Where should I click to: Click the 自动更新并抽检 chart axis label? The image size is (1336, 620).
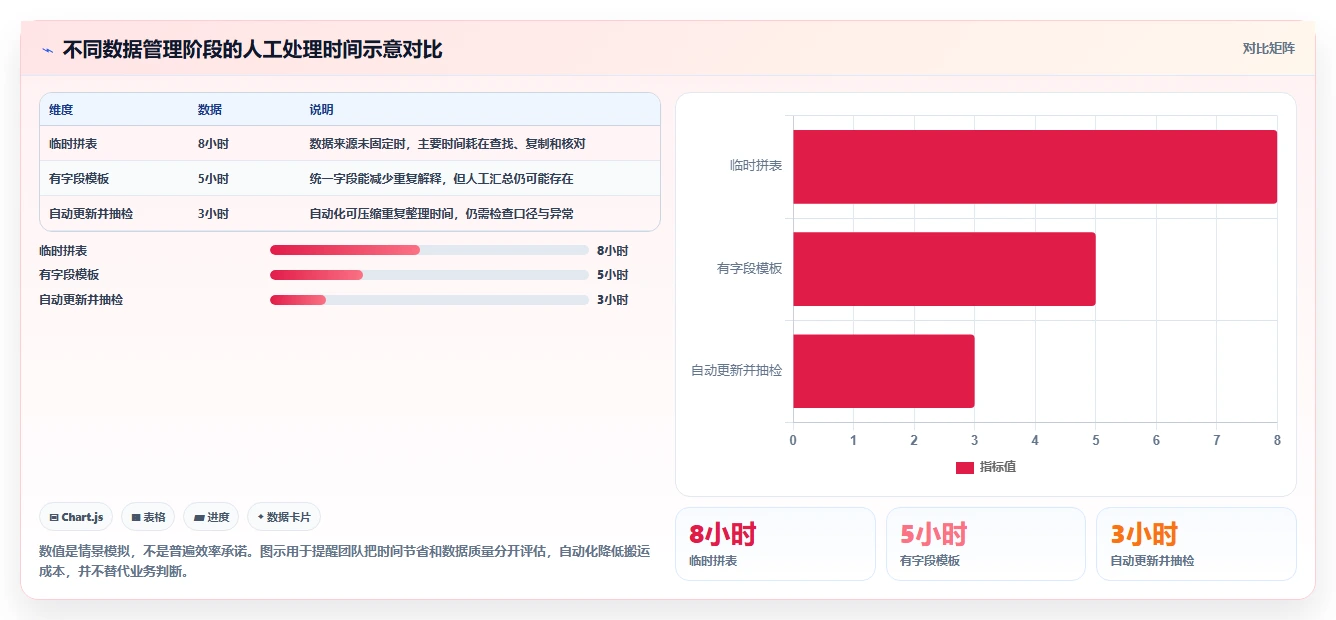pyautogui.click(x=737, y=371)
